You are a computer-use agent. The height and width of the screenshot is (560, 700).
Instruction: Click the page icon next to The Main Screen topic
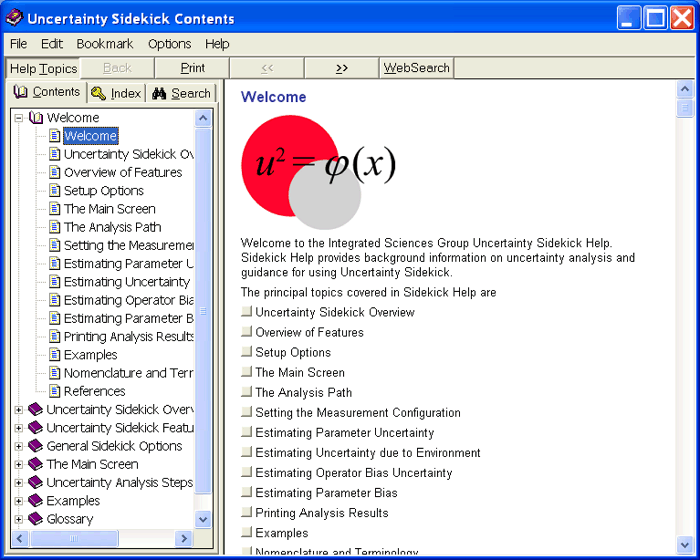[x=54, y=209]
